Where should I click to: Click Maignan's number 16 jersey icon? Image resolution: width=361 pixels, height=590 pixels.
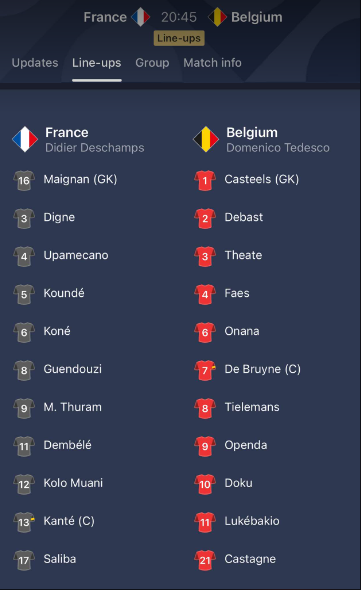click(x=24, y=180)
